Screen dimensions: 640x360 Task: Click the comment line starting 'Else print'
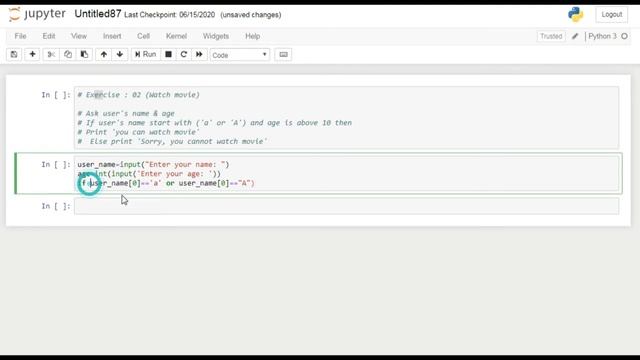[172, 142]
